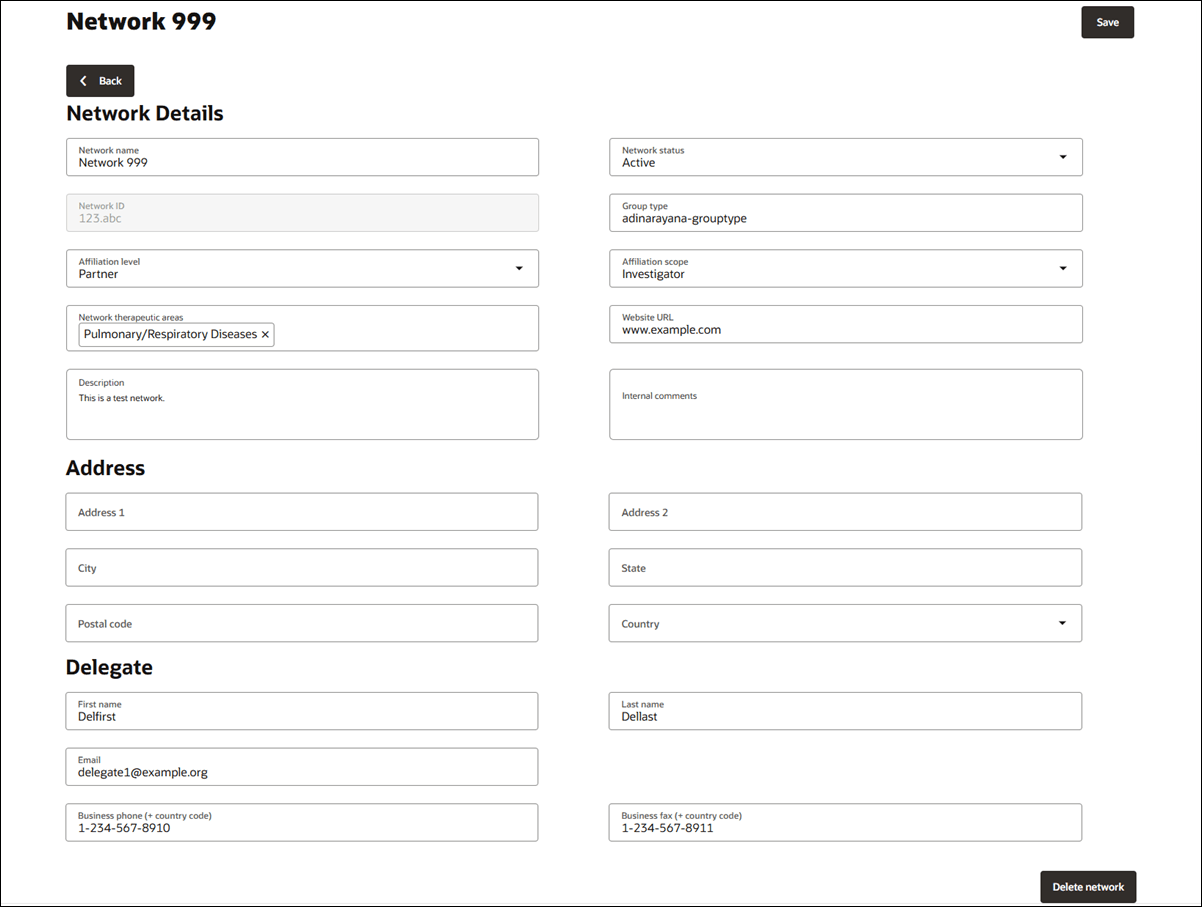Viewport: 1202px width, 907px height.
Task: Click the Internal comments text area
Action: (845, 404)
